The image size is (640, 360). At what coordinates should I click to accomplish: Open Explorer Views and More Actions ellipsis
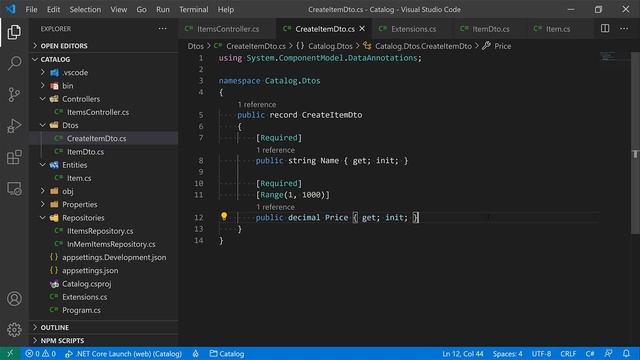click(x=162, y=29)
